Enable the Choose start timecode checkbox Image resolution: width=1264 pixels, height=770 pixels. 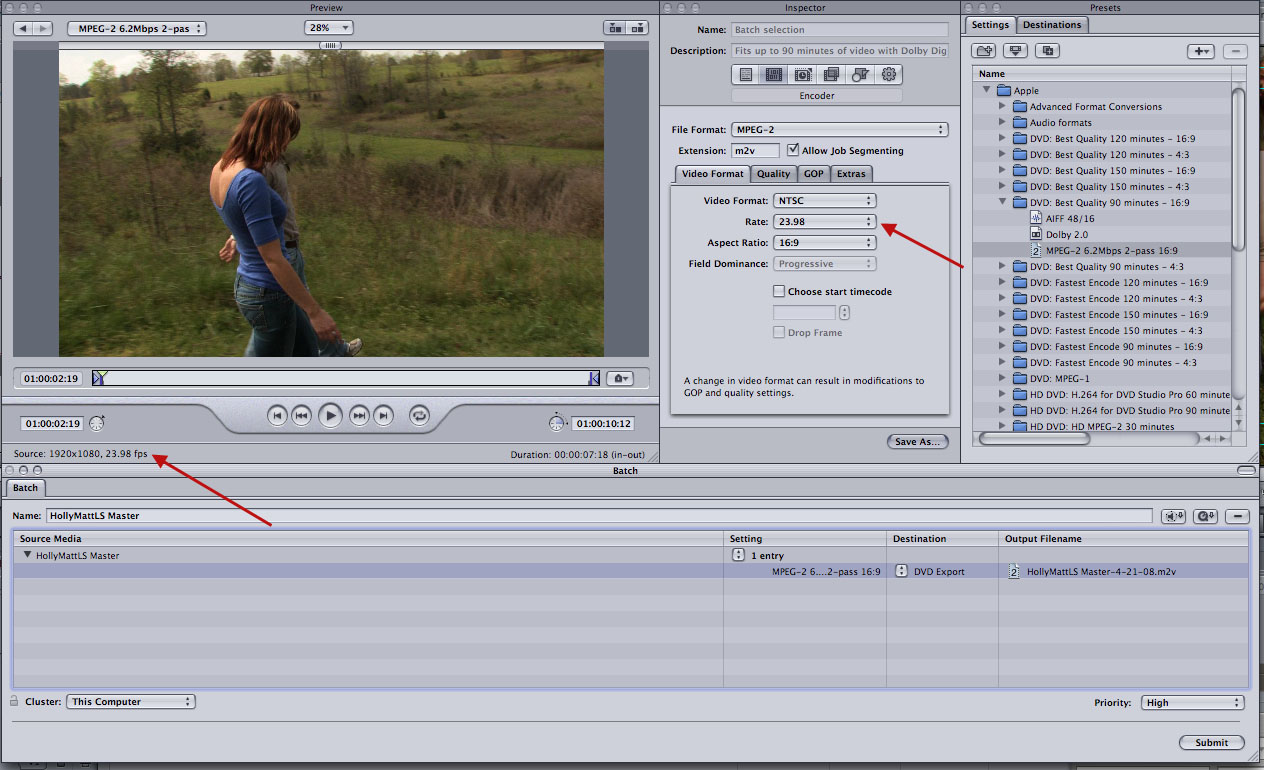click(x=779, y=292)
